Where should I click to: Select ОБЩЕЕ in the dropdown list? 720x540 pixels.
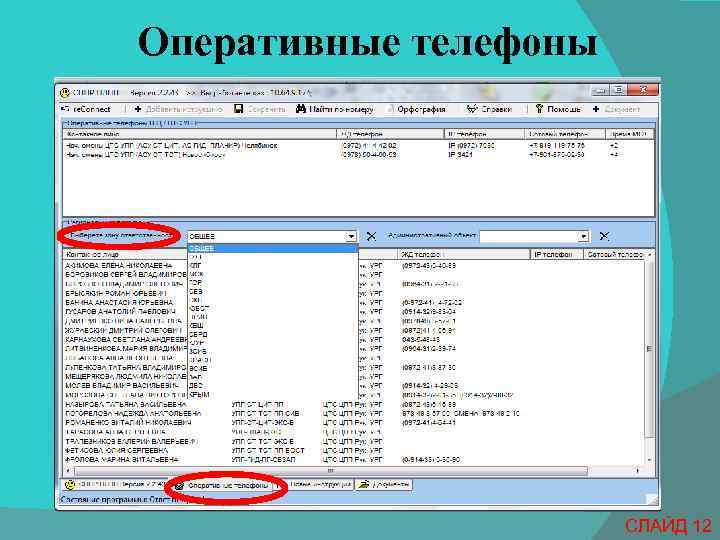coord(273,248)
